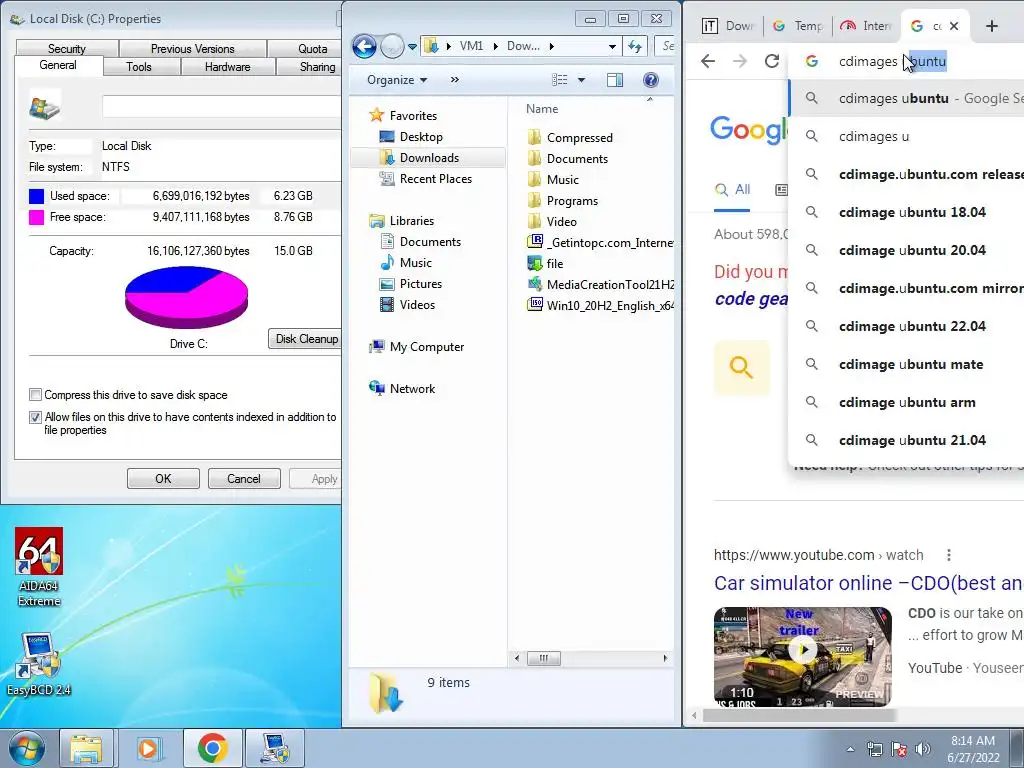Launch Windows Media Player from the taskbar
This screenshot has width=1024, height=768.
tap(149, 748)
